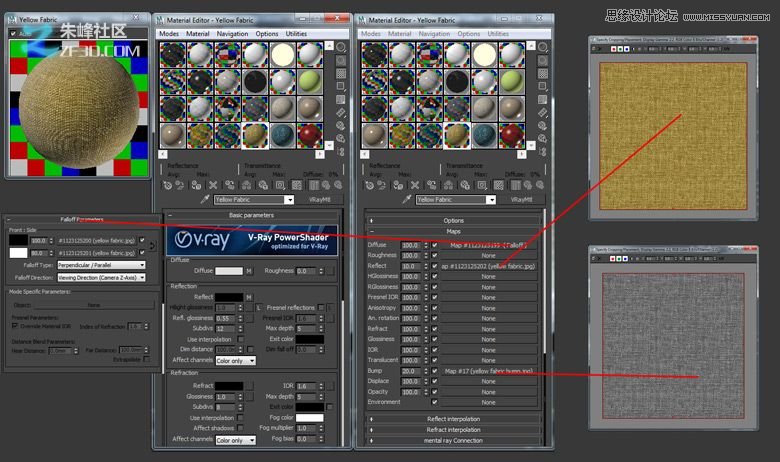Viewport: 780px width, 462px height.
Task: Open Options menu in Basic parameters editor
Action: click(x=267, y=34)
